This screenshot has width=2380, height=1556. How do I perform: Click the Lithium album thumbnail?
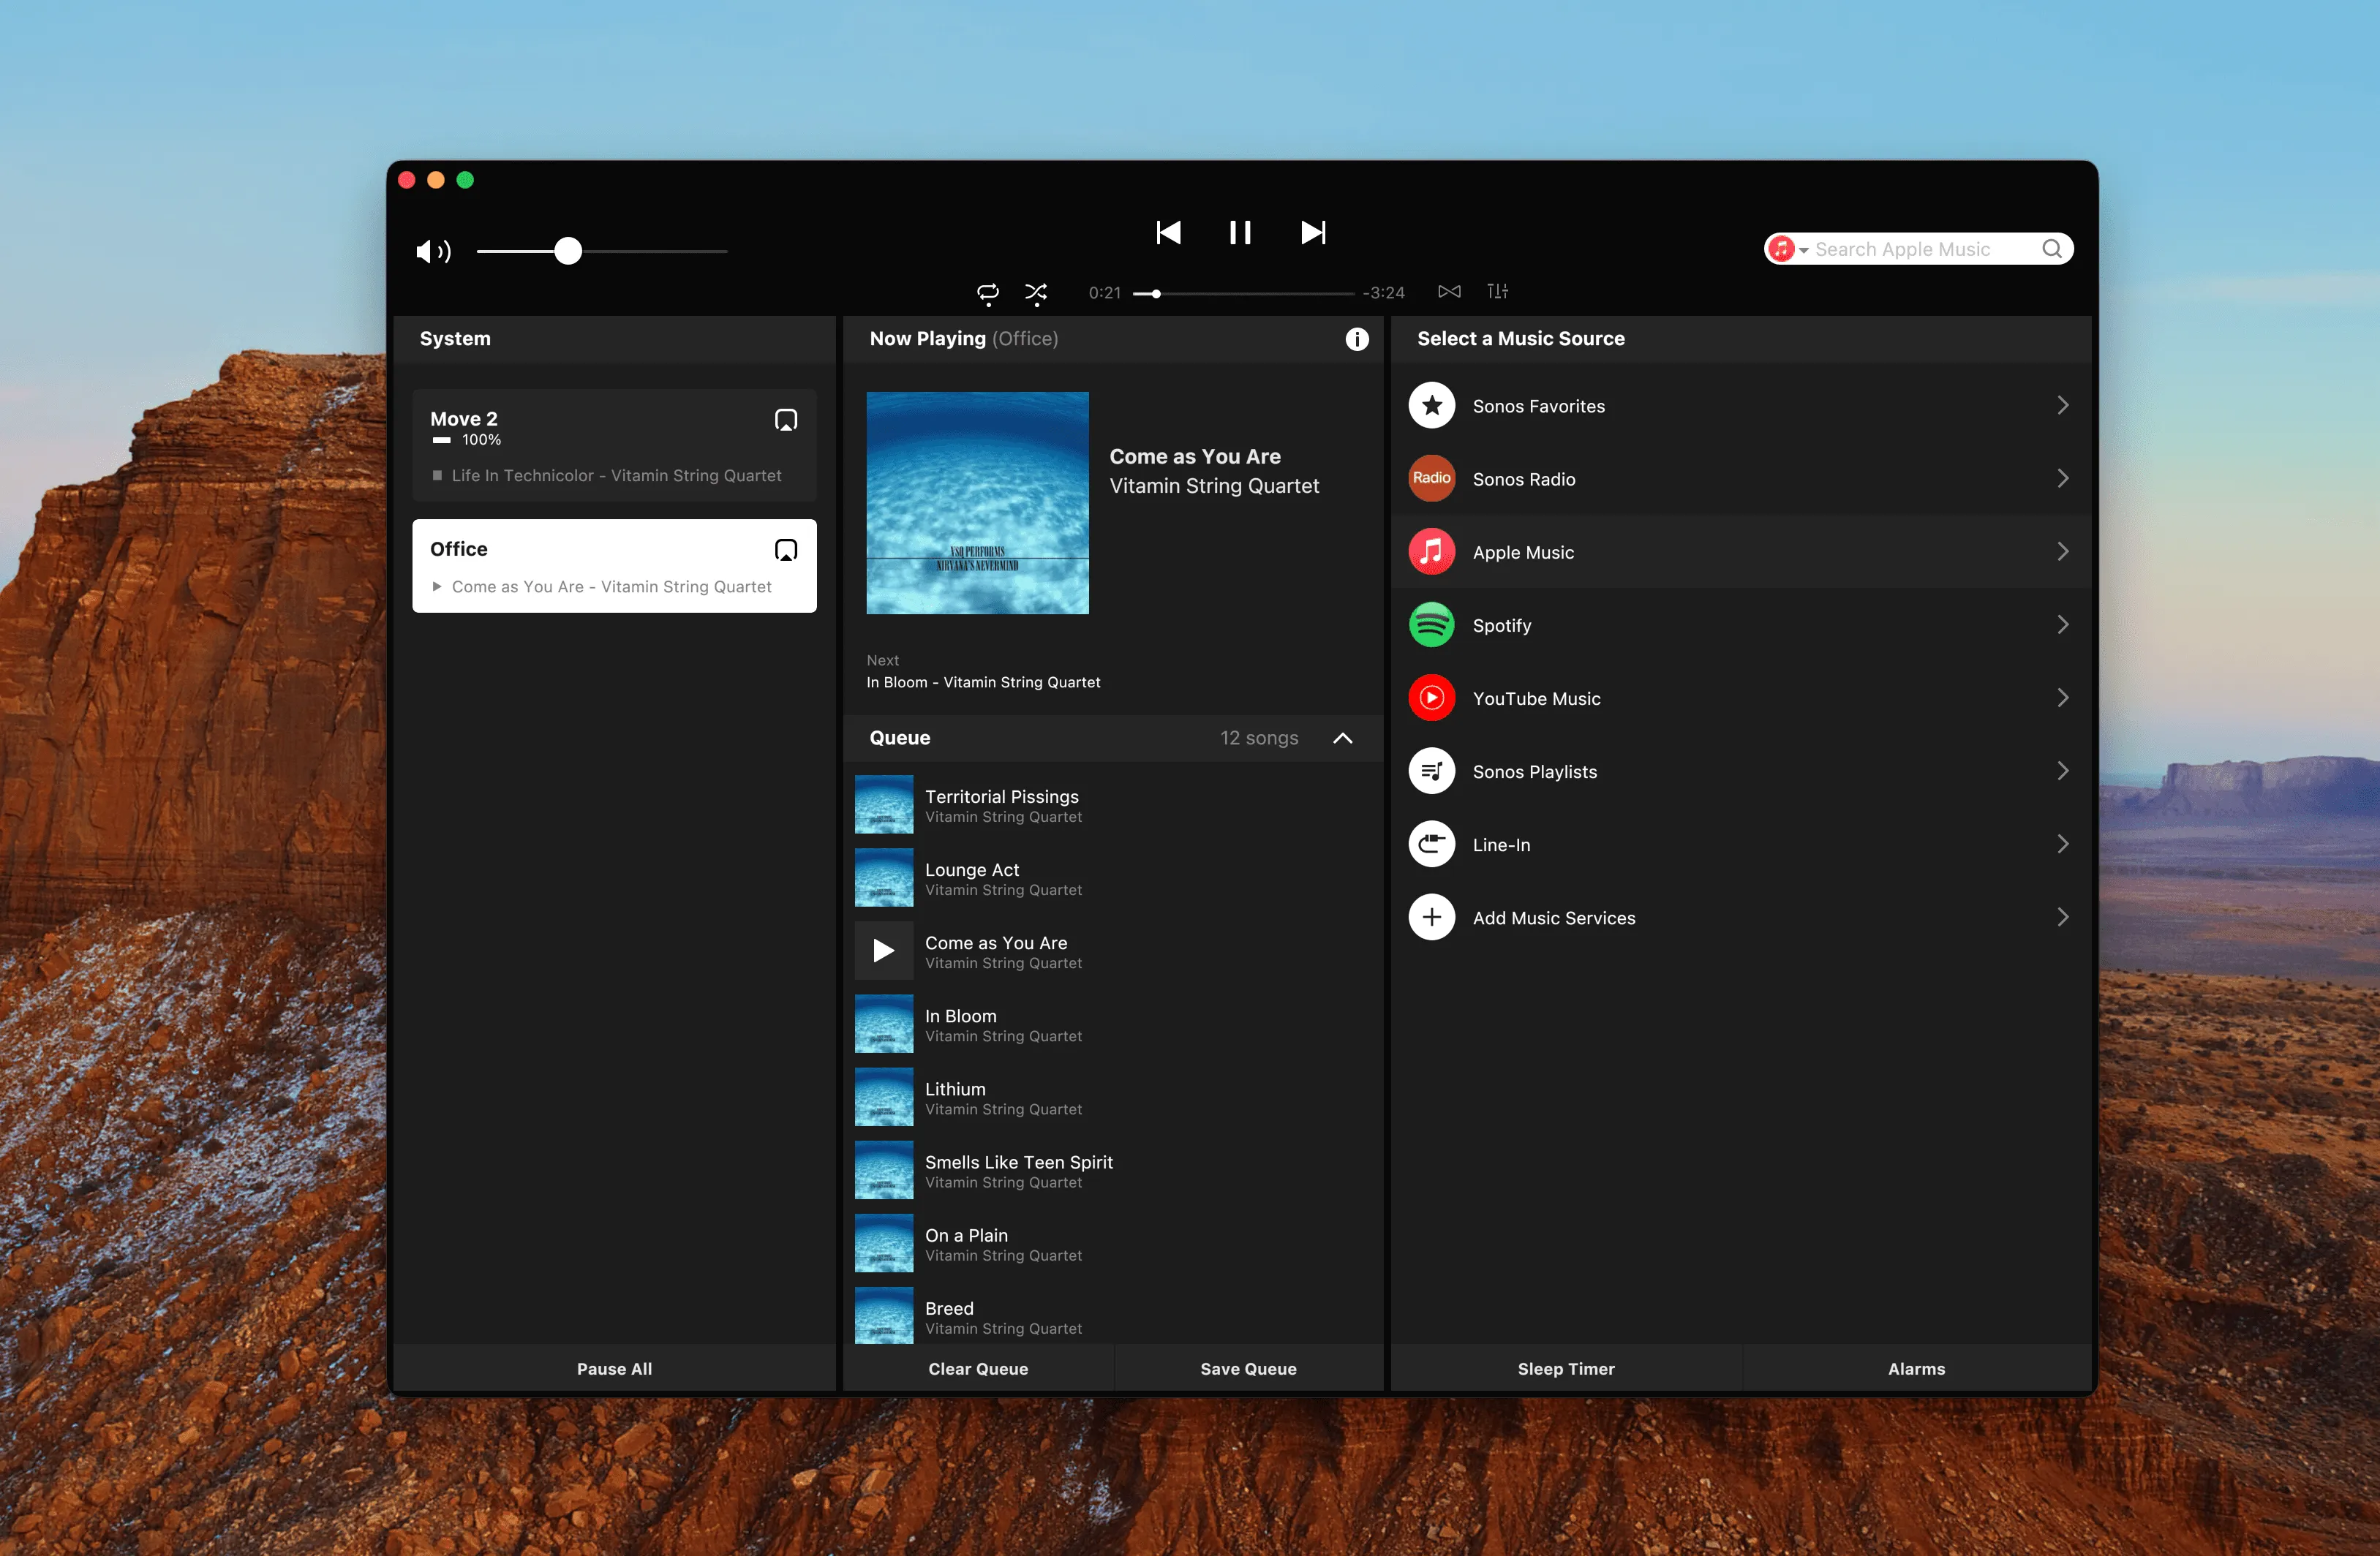pos(884,1096)
